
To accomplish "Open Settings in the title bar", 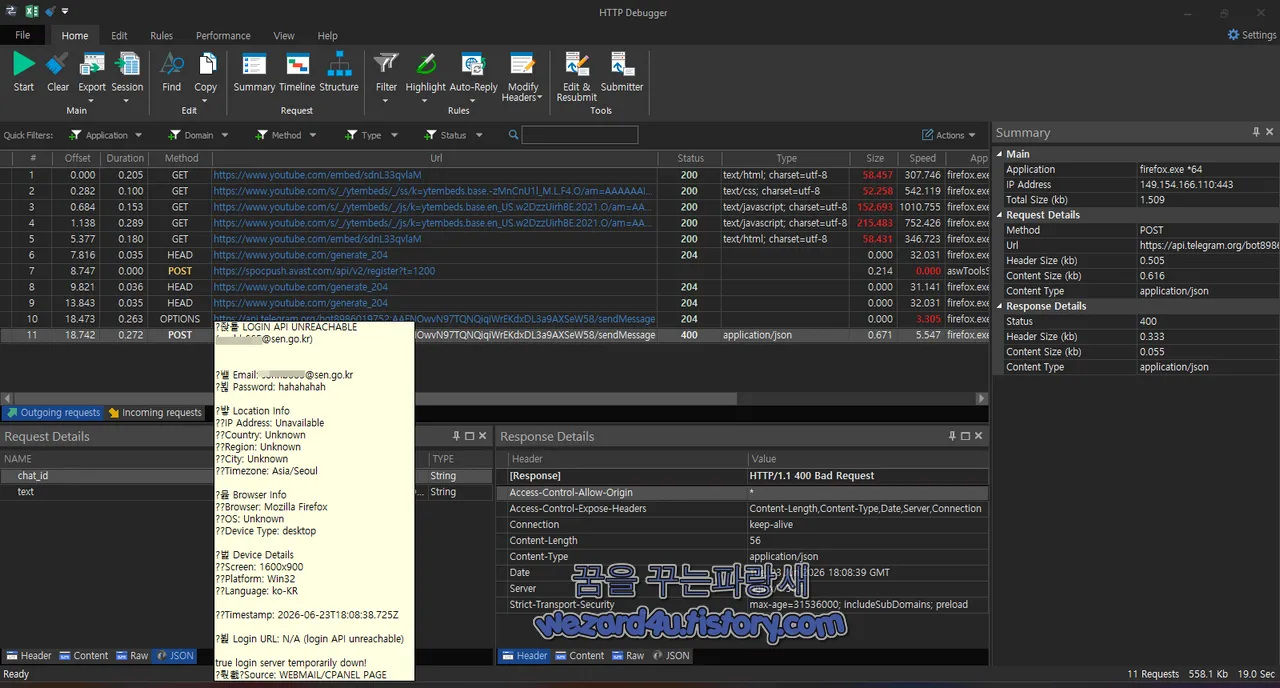I will pyautogui.click(x=1251, y=35).
